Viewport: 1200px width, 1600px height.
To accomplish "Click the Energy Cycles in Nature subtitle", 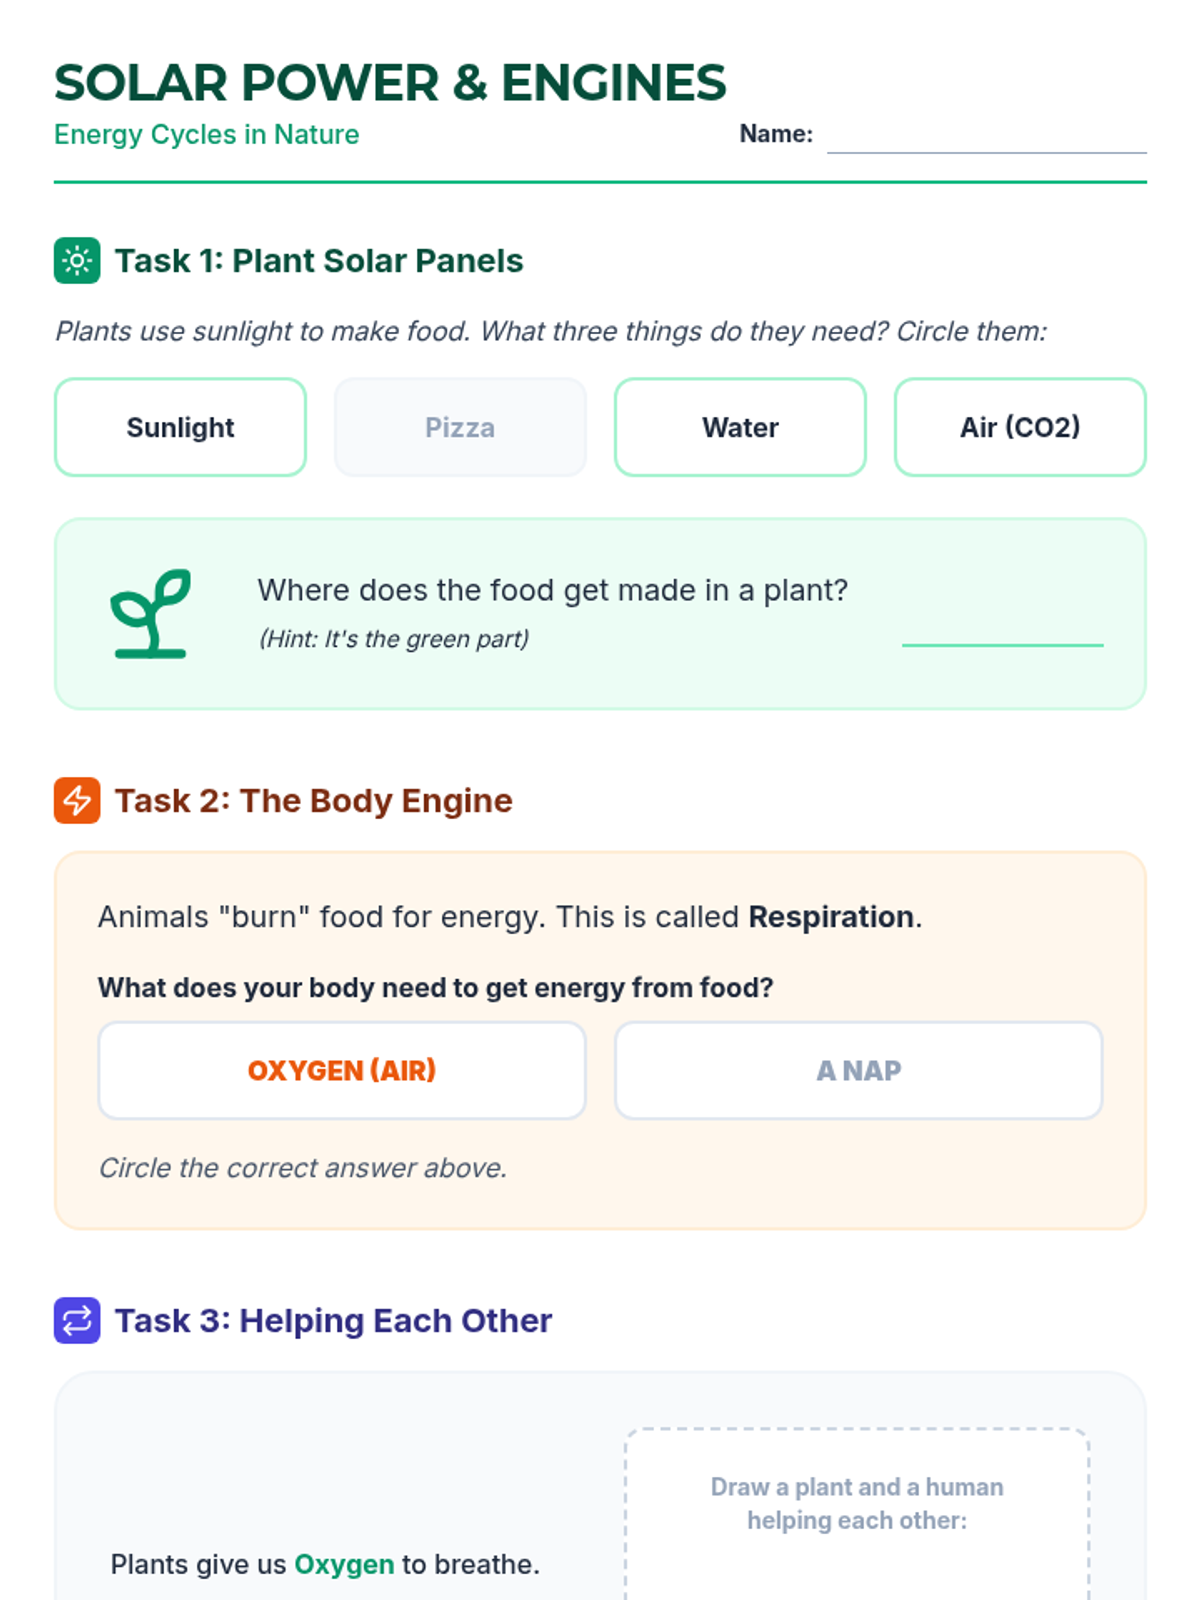I will pos(206,134).
